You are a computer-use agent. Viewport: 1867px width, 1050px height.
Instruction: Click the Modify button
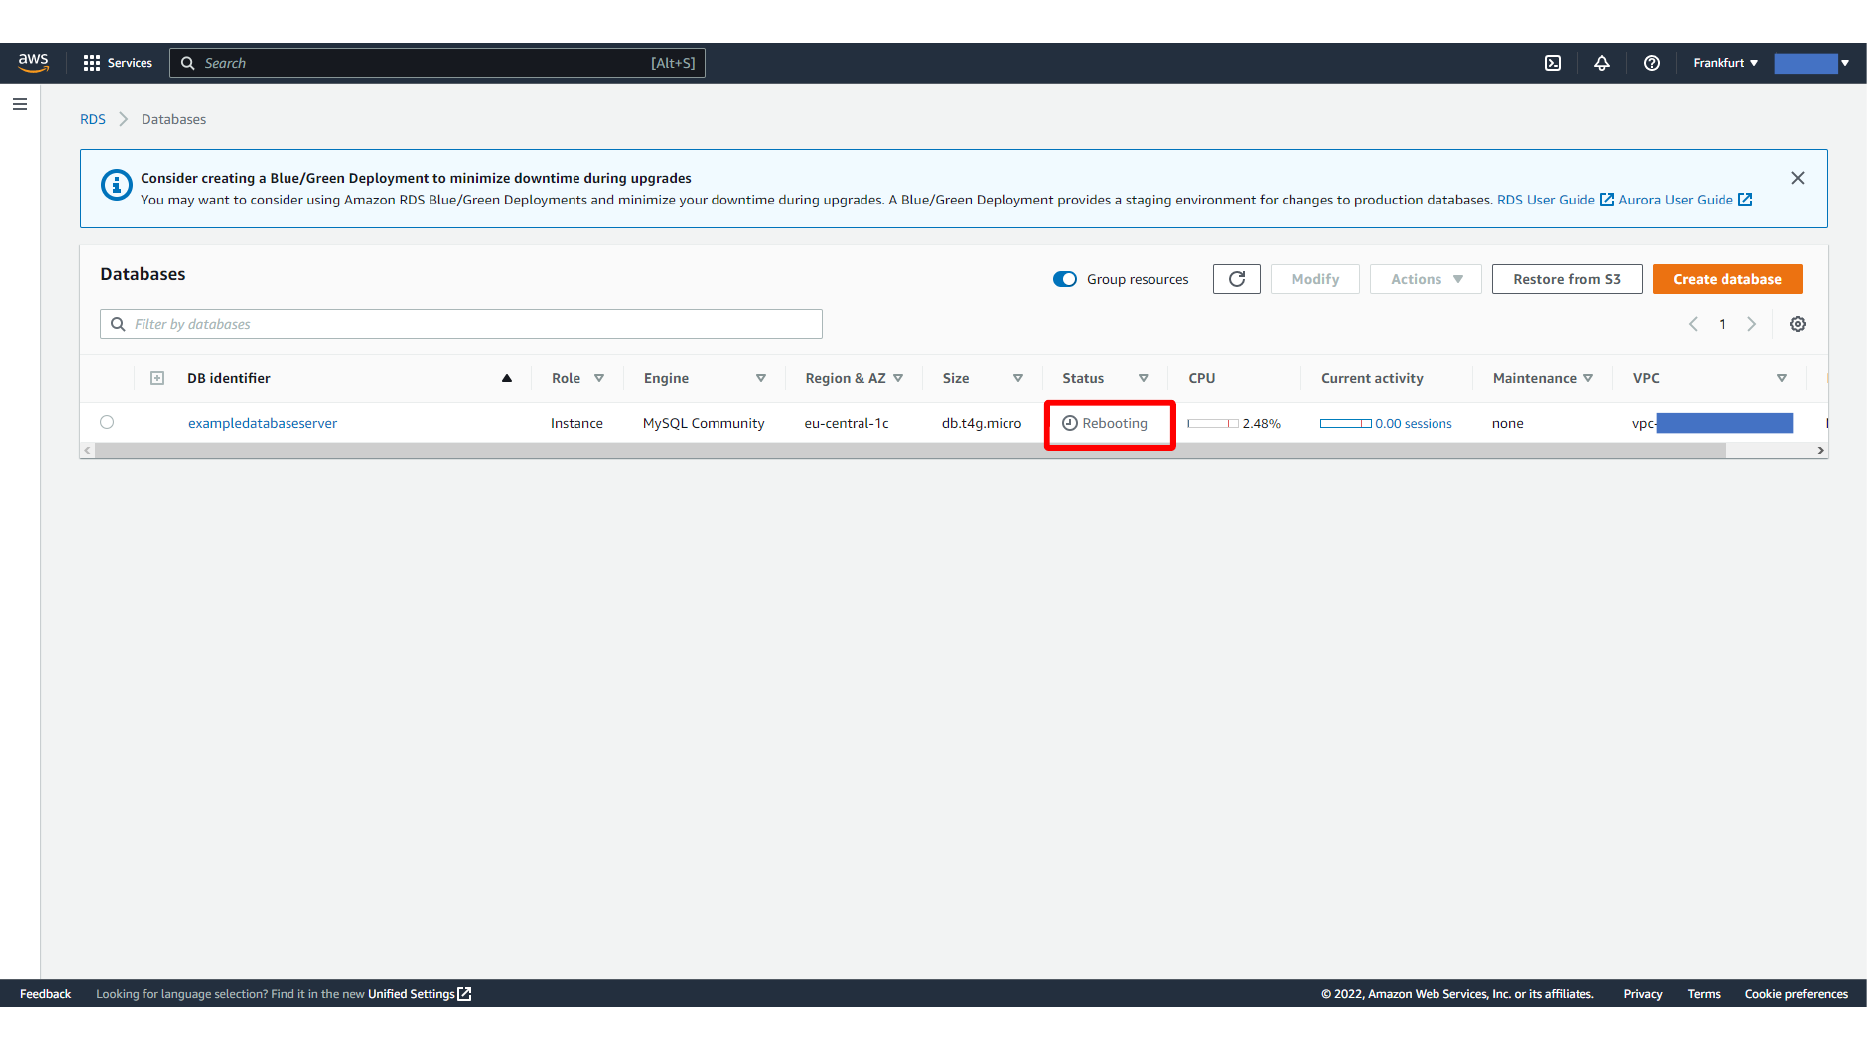coord(1315,279)
